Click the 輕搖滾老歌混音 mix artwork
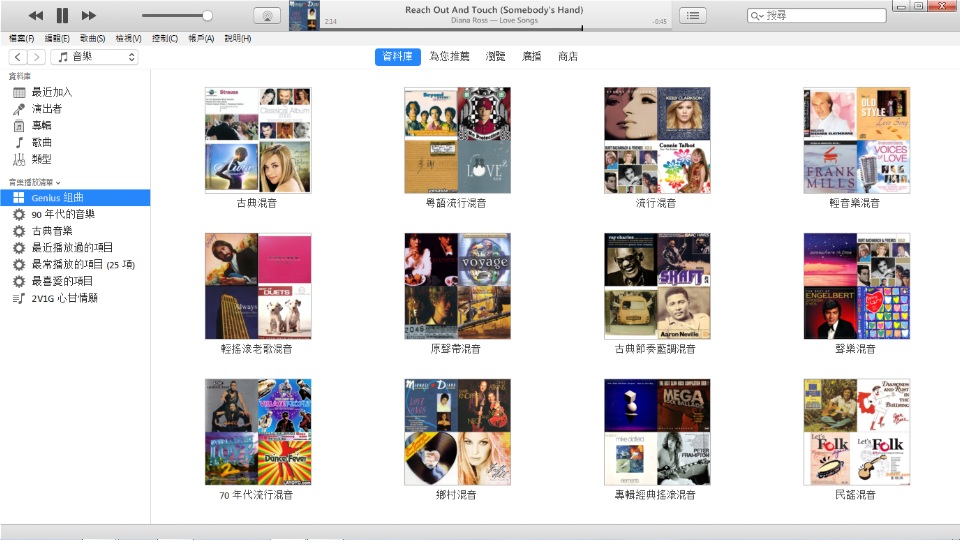Screen dimensions: 965x544 pos(258,286)
